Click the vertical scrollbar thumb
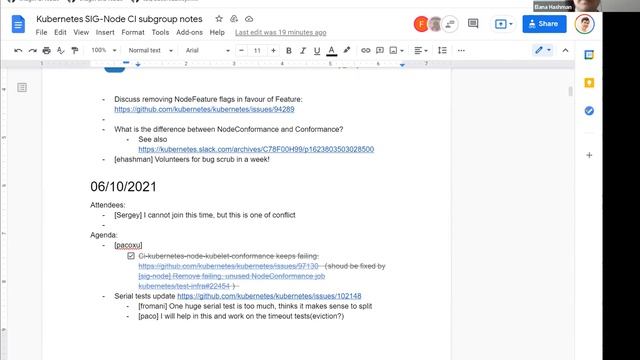Screen dimensions: 640x360 (570, 91)
